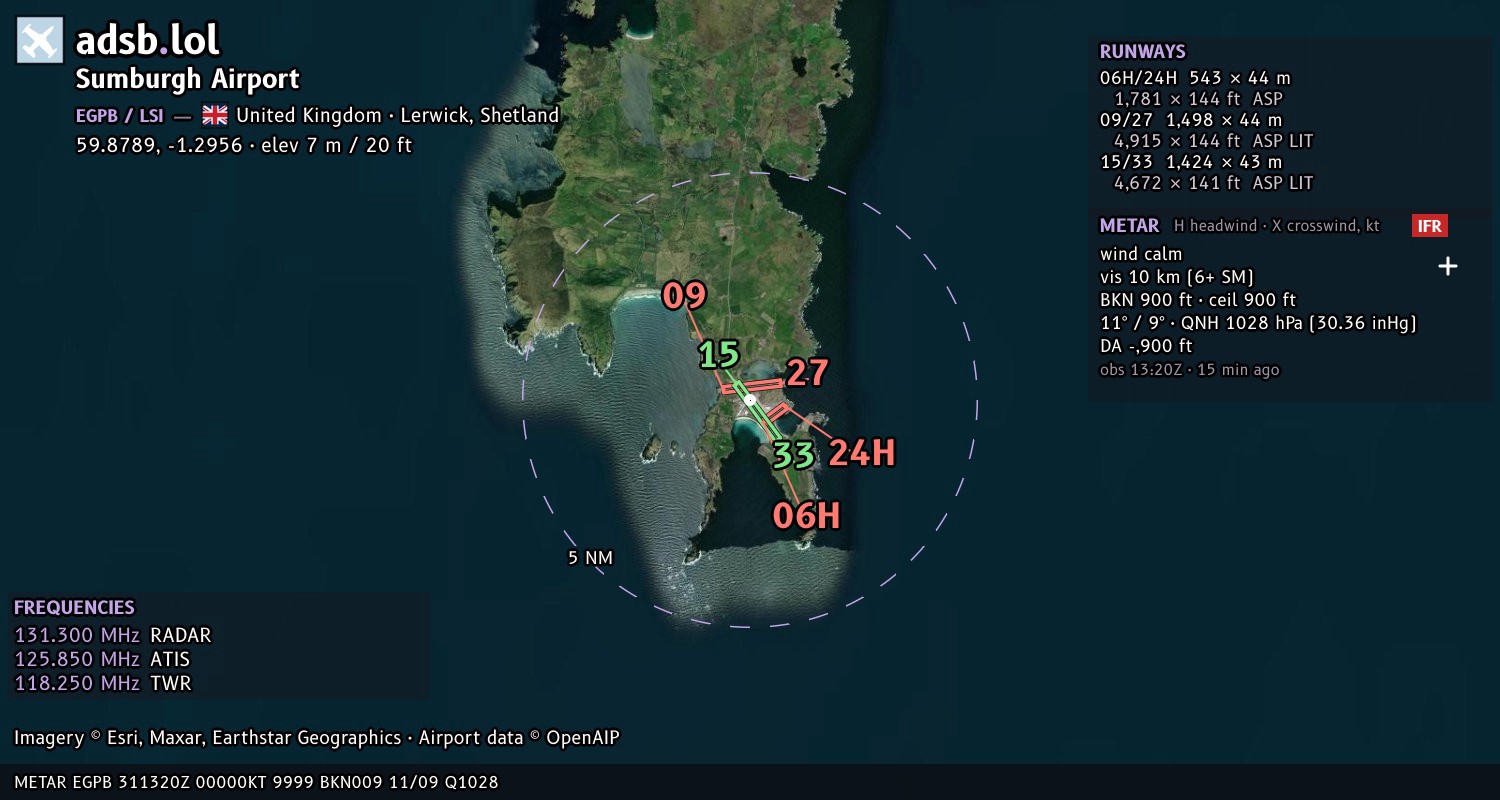Click the coordinates 59.8789, -1.2956 text
1500x800 pixels.
pos(159,145)
